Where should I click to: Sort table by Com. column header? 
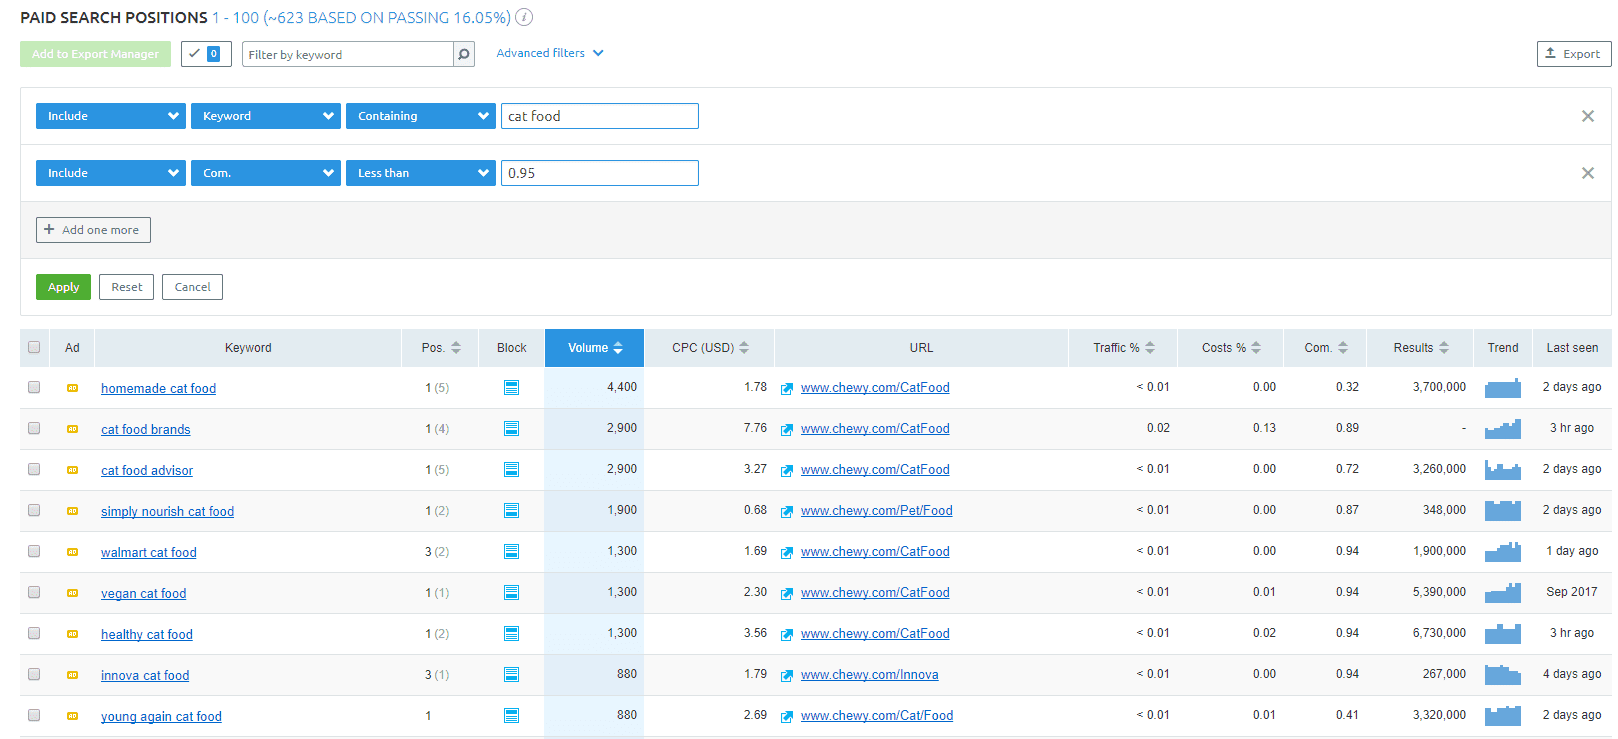[x=1326, y=348]
